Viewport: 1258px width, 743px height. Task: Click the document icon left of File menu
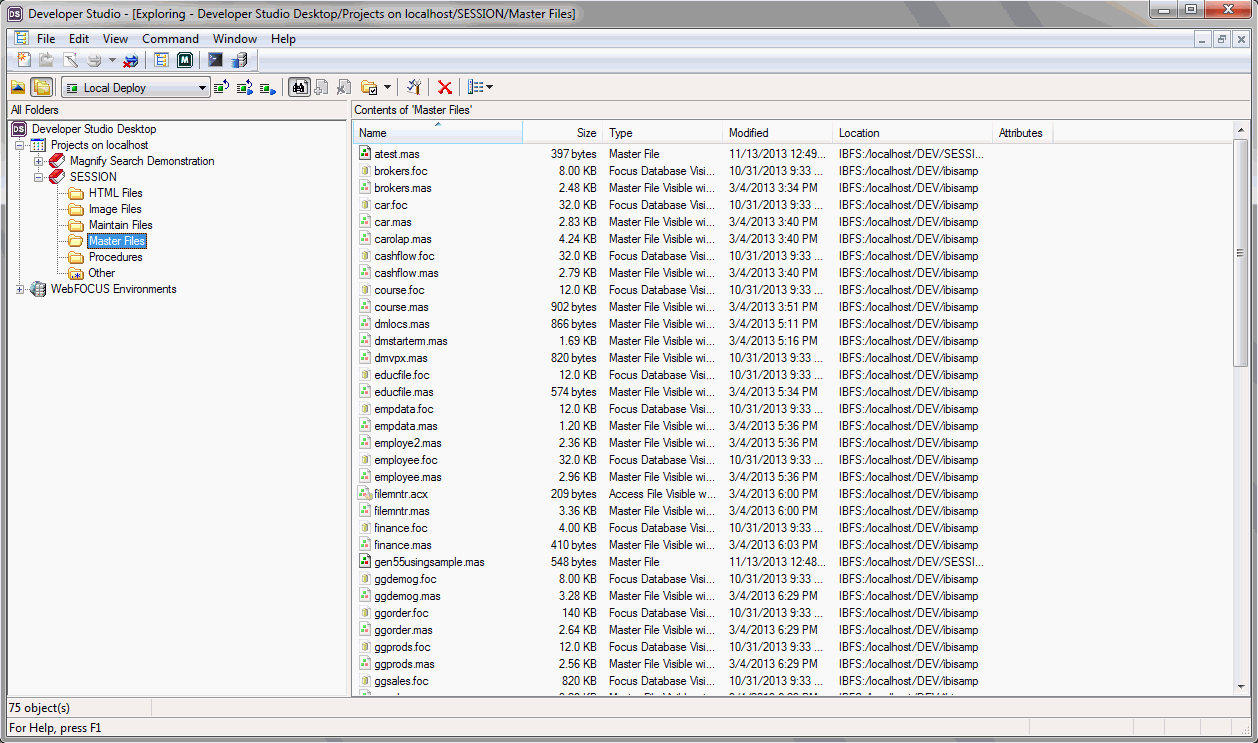(20, 39)
